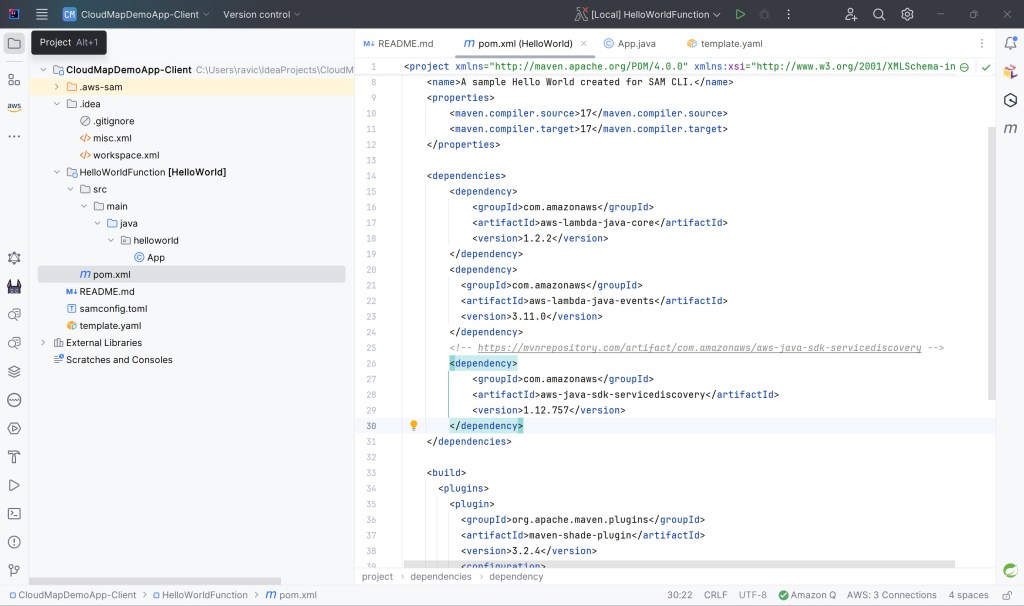Click the mvnrepository.com link in comment

click(699, 348)
